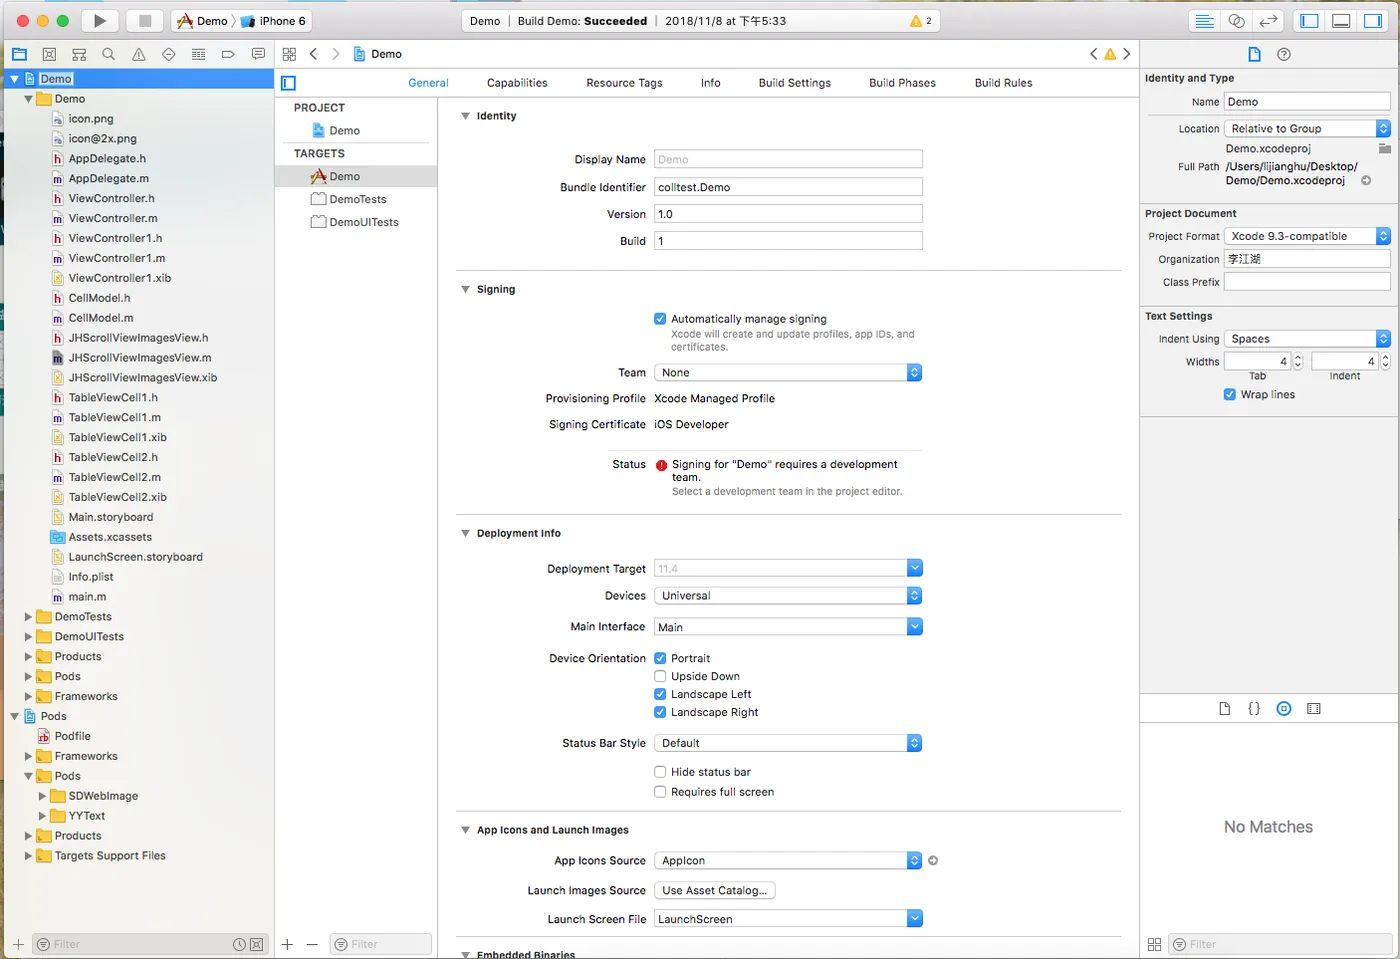Show the Symbol navigator
This screenshot has height=959, width=1400.
coord(79,54)
